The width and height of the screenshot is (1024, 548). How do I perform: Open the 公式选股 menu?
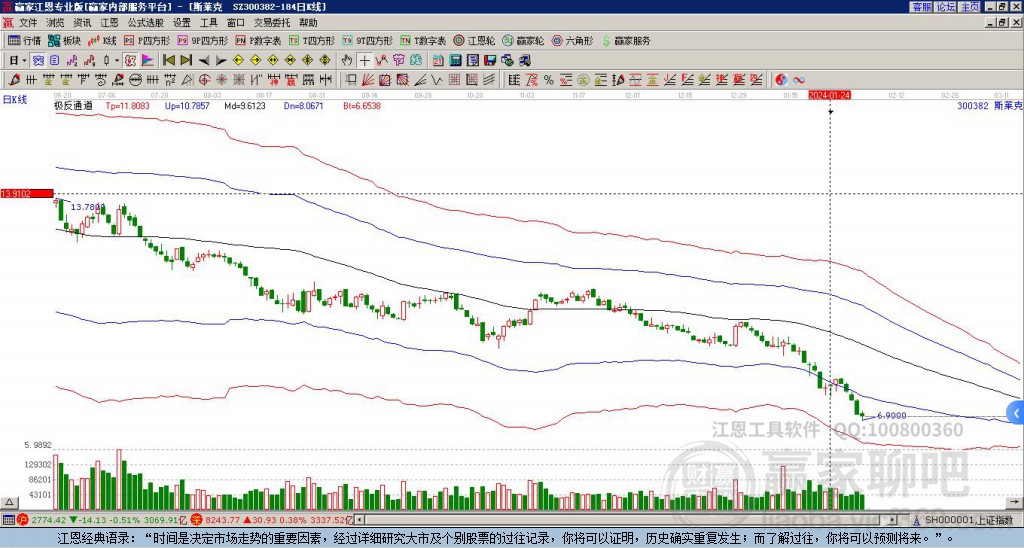[x=146, y=23]
